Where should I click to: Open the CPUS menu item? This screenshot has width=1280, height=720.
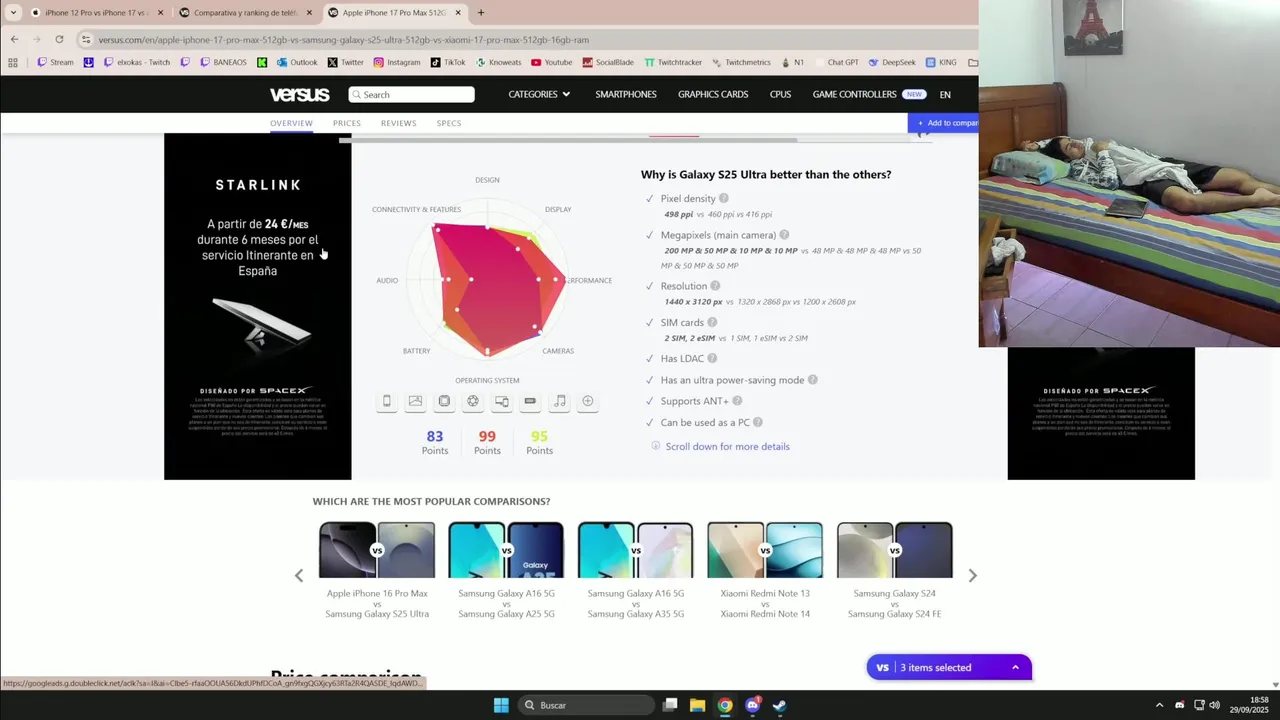[780, 94]
